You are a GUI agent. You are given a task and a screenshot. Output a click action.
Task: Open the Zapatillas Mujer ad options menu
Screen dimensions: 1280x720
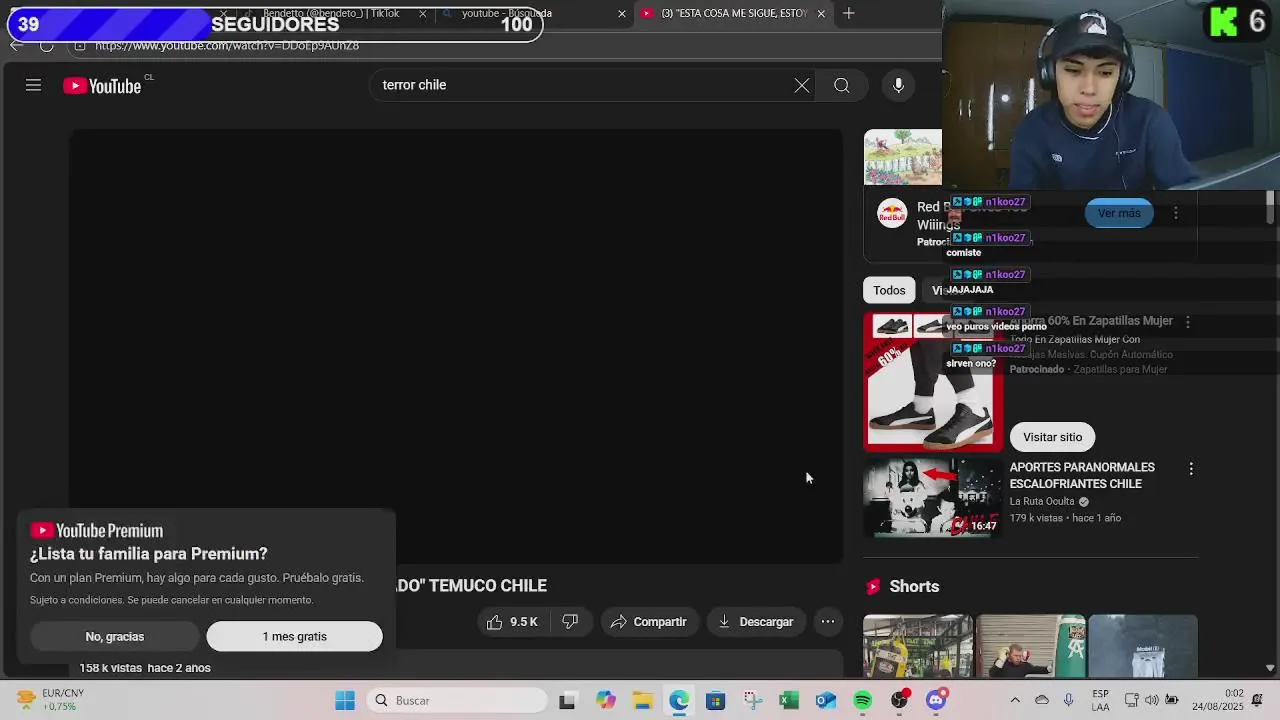click(x=1188, y=322)
